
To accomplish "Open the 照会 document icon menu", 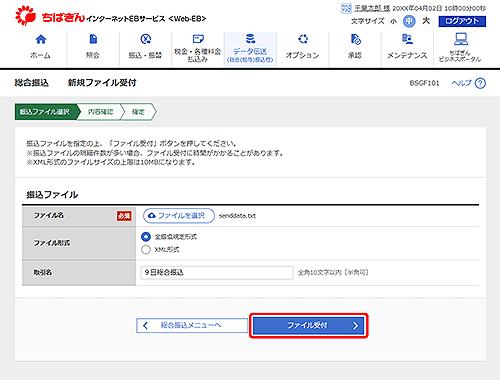I will pyautogui.click(x=93, y=39).
